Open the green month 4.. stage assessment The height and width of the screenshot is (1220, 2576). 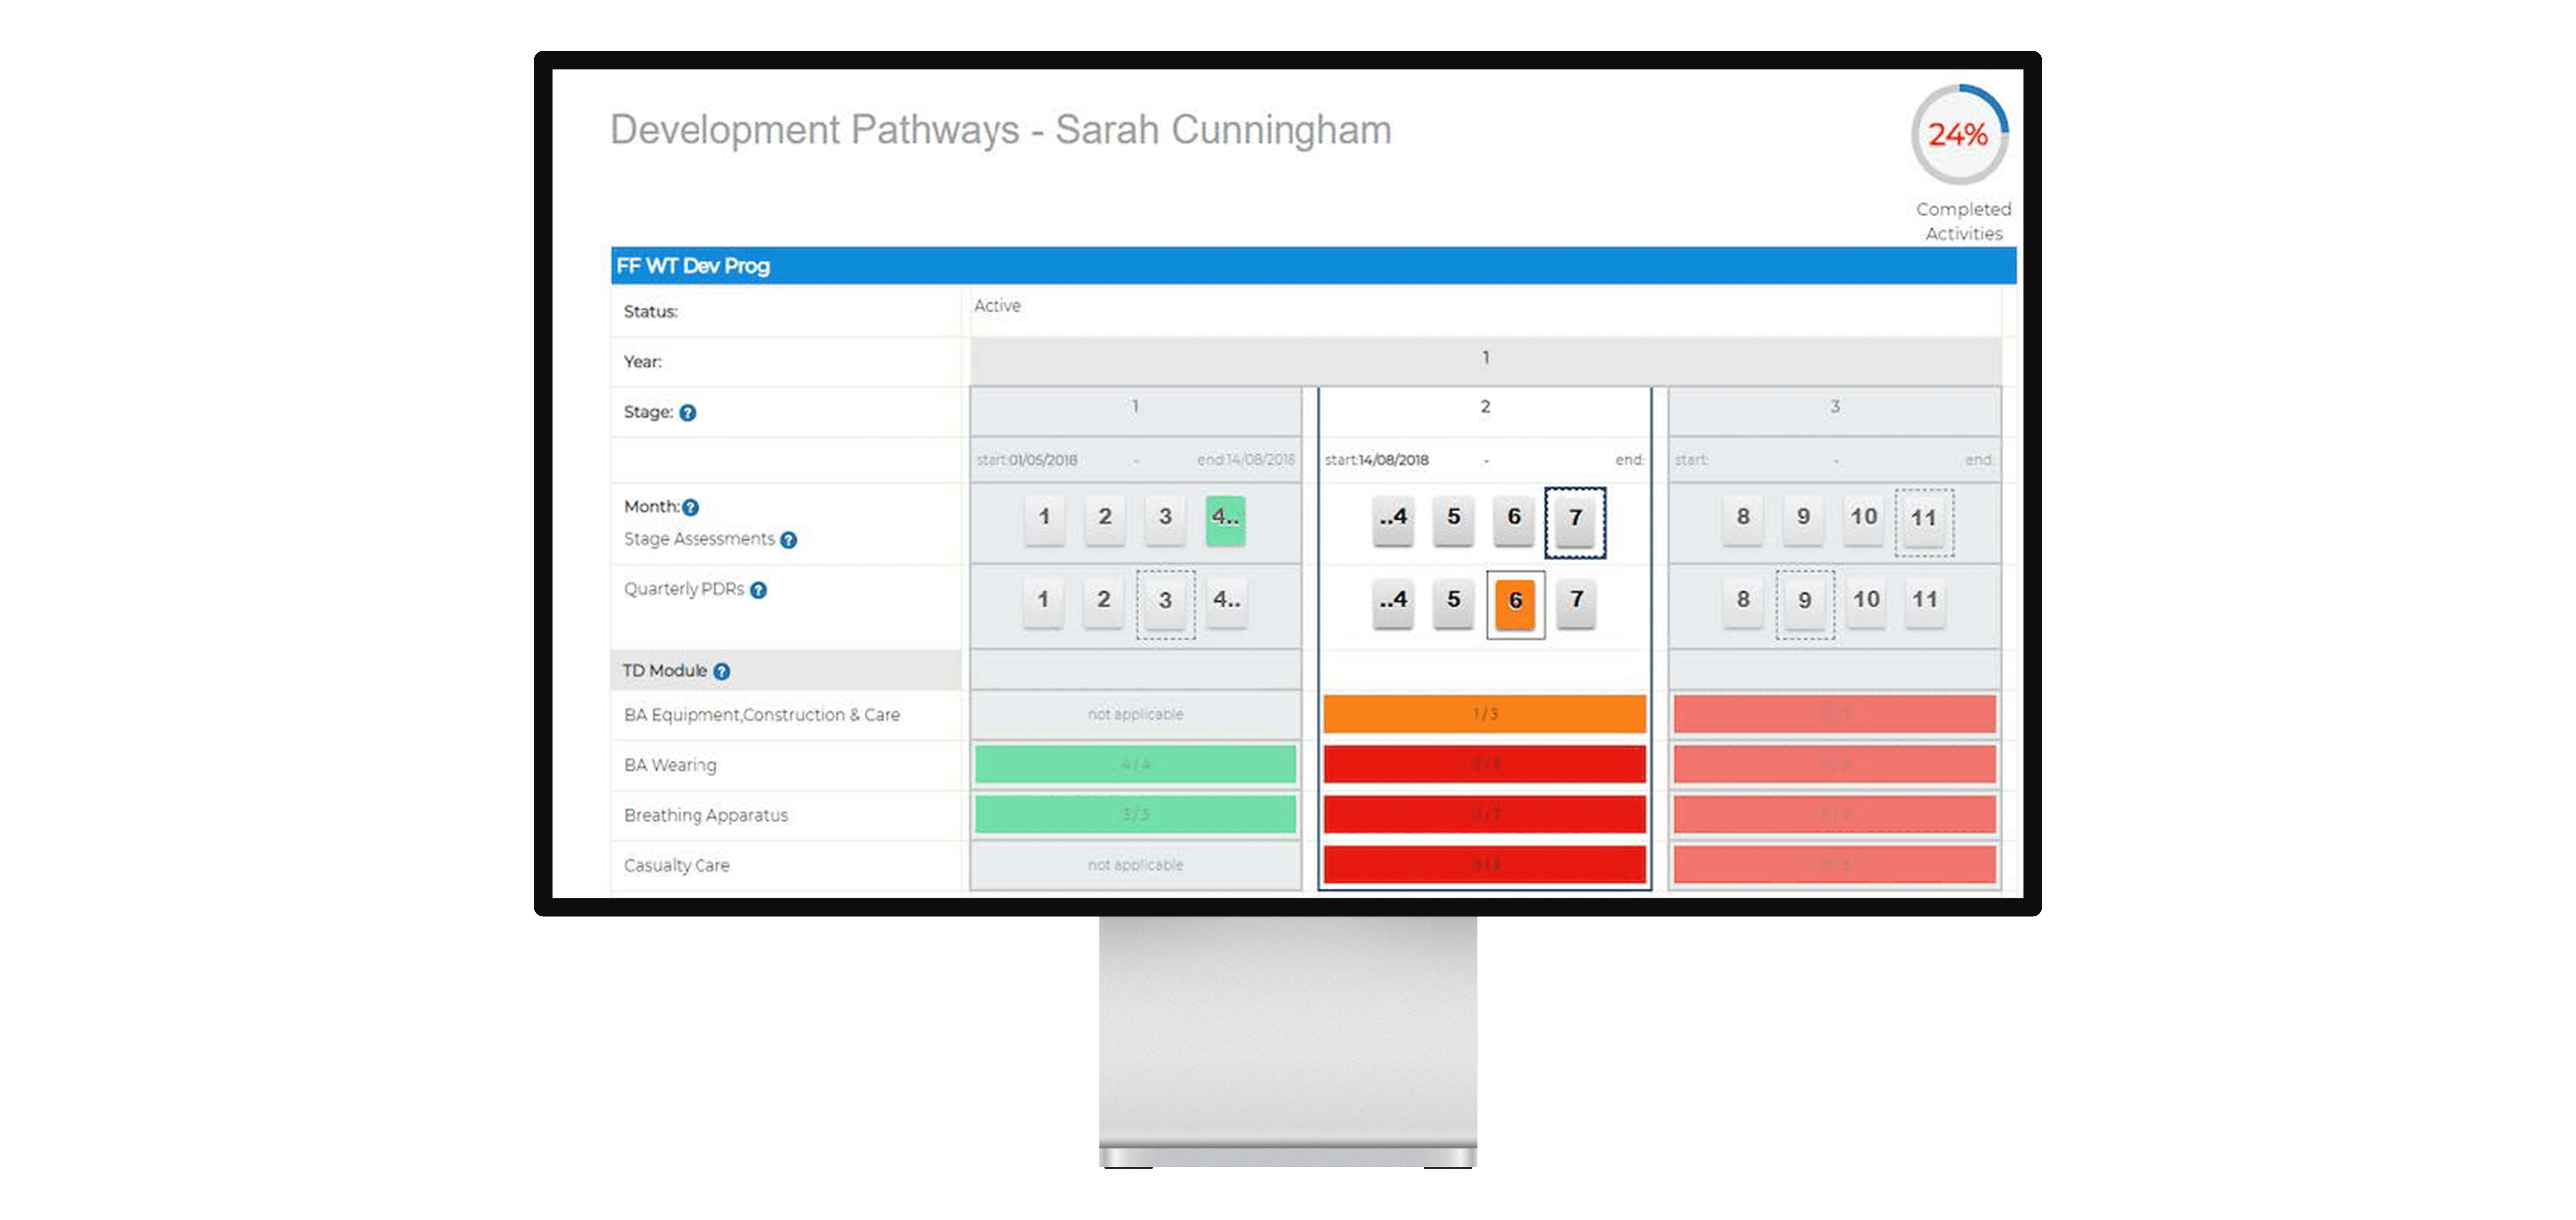[1225, 519]
